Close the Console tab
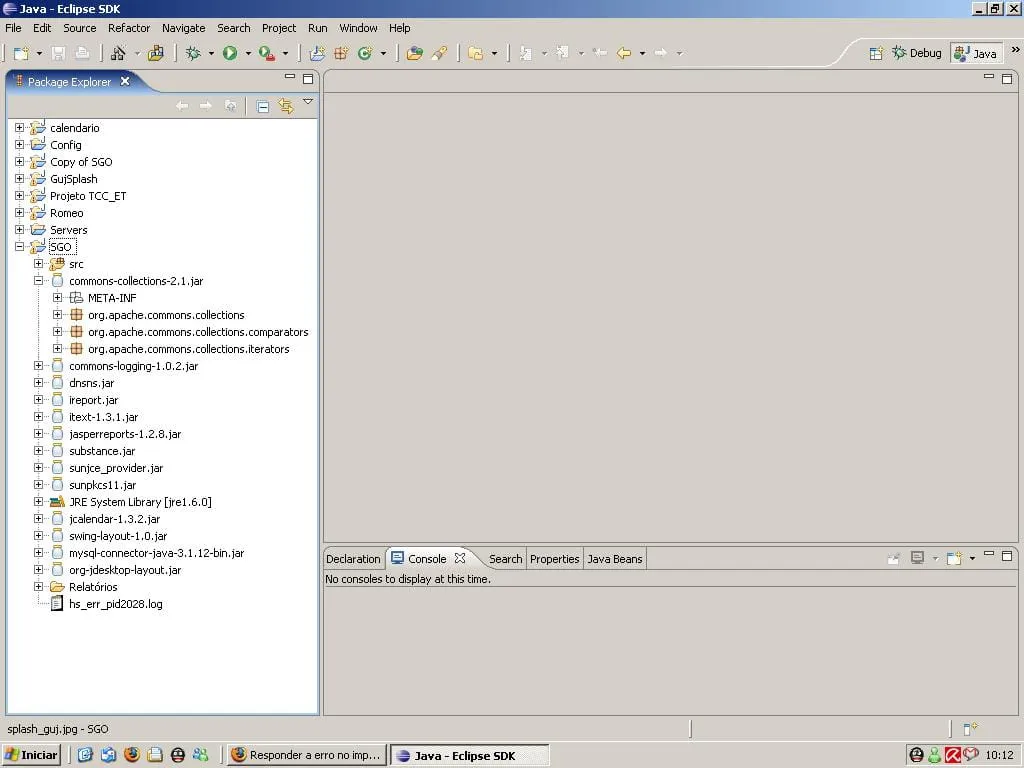 pyautogui.click(x=460, y=558)
